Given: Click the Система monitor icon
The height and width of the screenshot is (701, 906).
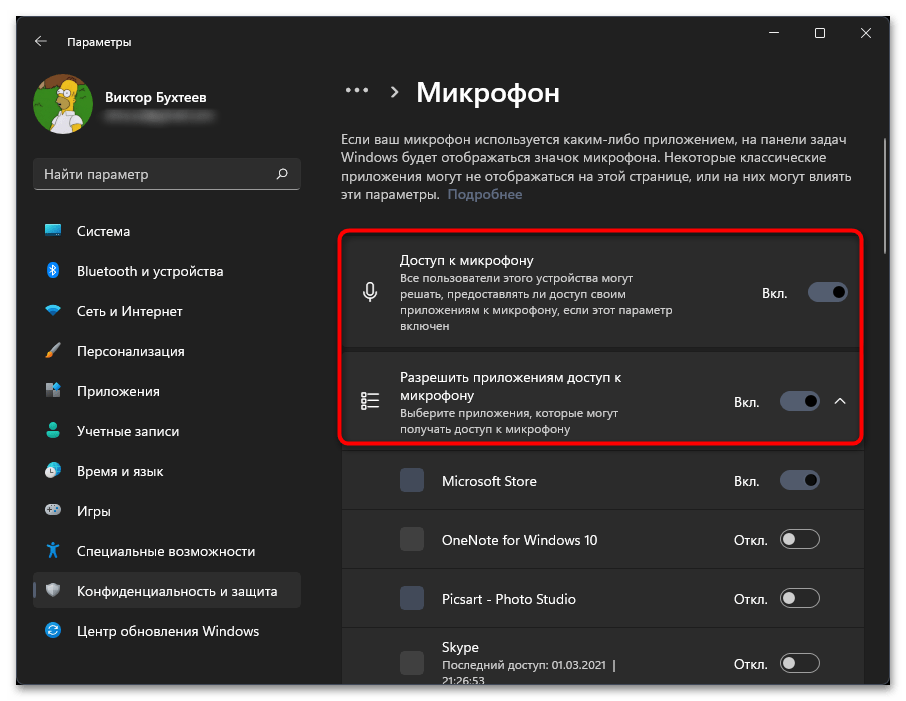Looking at the screenshot, I should [x=53, y=230].
